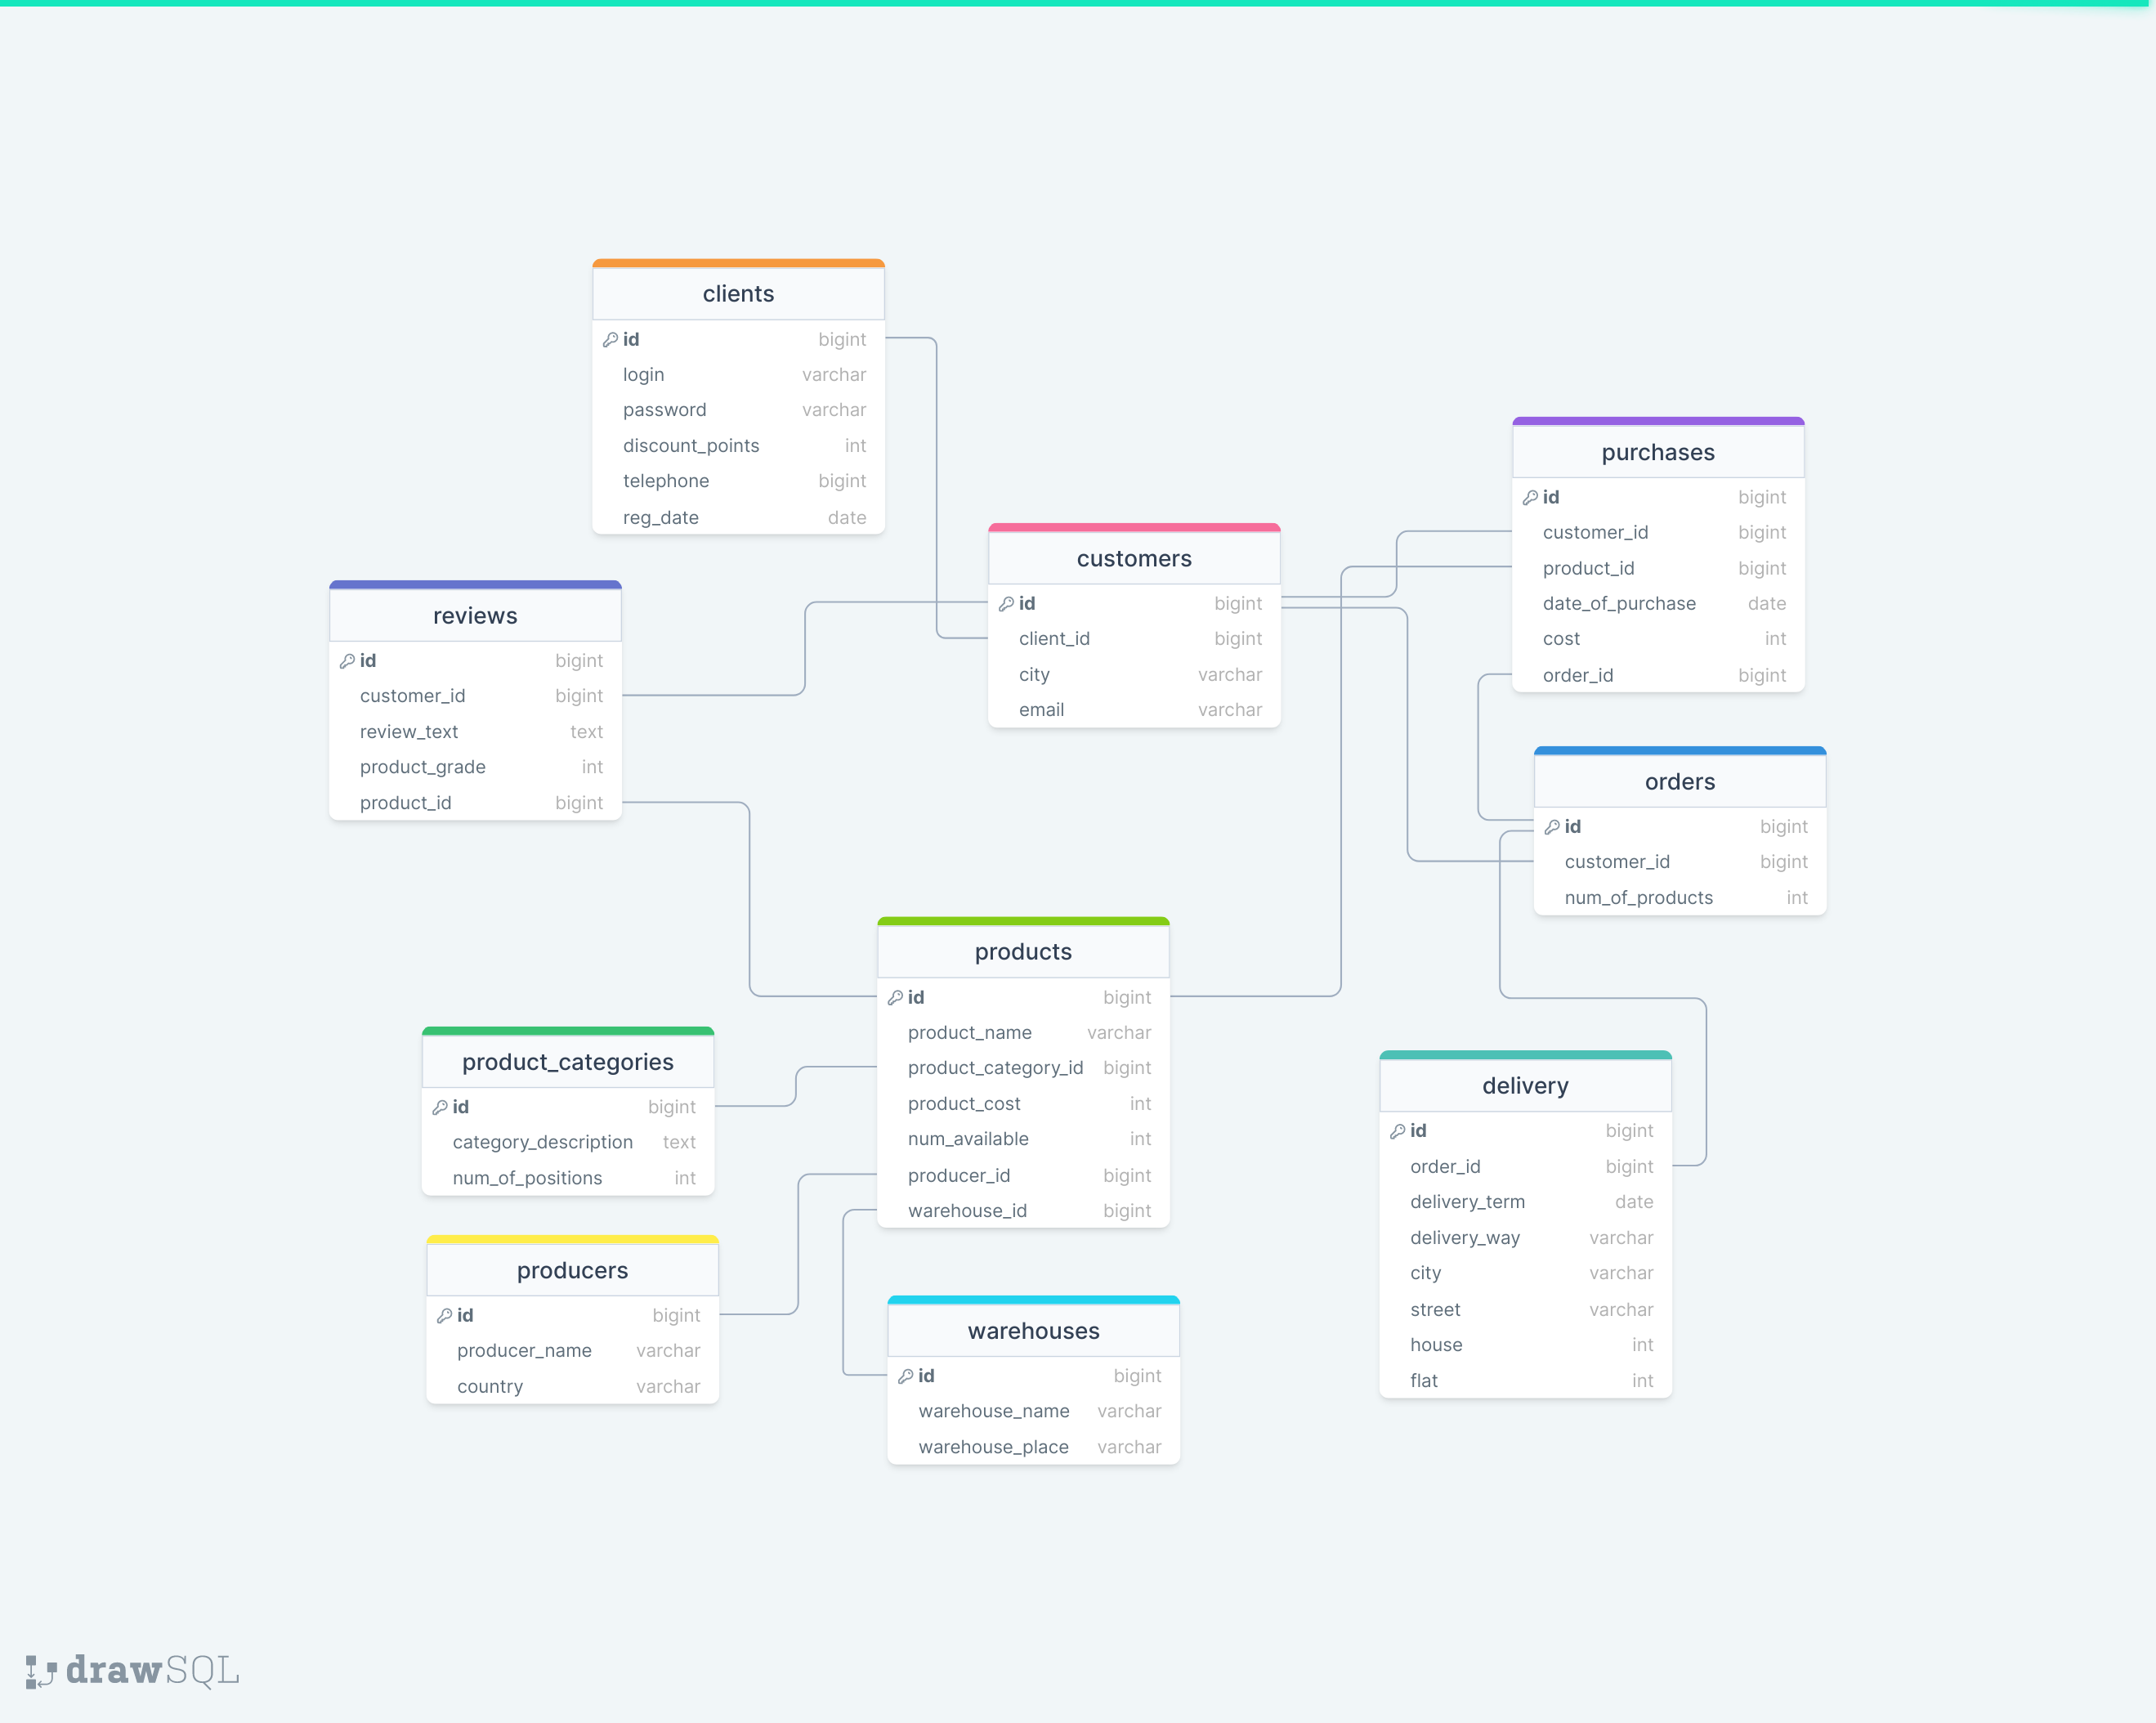Click the product_grade row in reviews
Screen dimensions: 2156x1723
pyautogui.click(x=475, y=767)
